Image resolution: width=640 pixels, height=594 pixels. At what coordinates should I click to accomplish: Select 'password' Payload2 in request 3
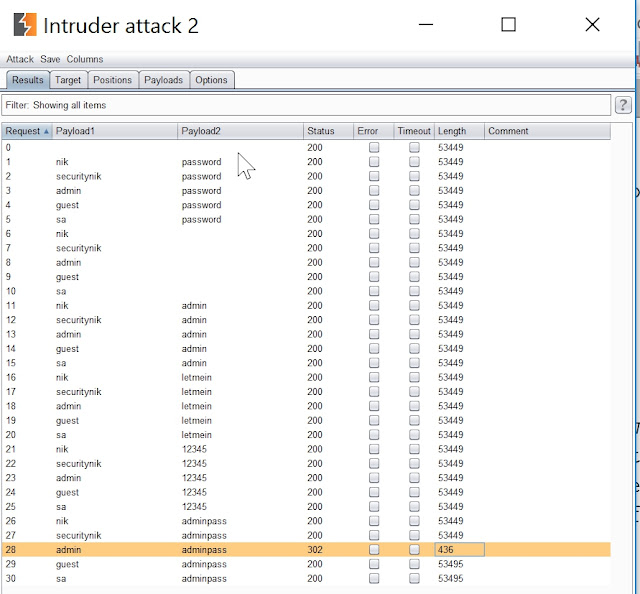[x=201, y=191]
